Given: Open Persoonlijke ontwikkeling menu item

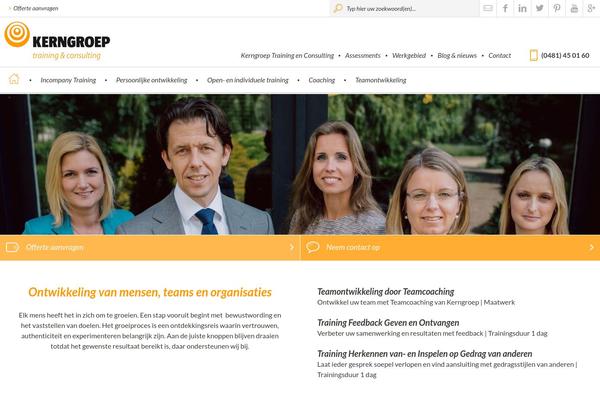Looking at the screenshot, I should point(152,80).
